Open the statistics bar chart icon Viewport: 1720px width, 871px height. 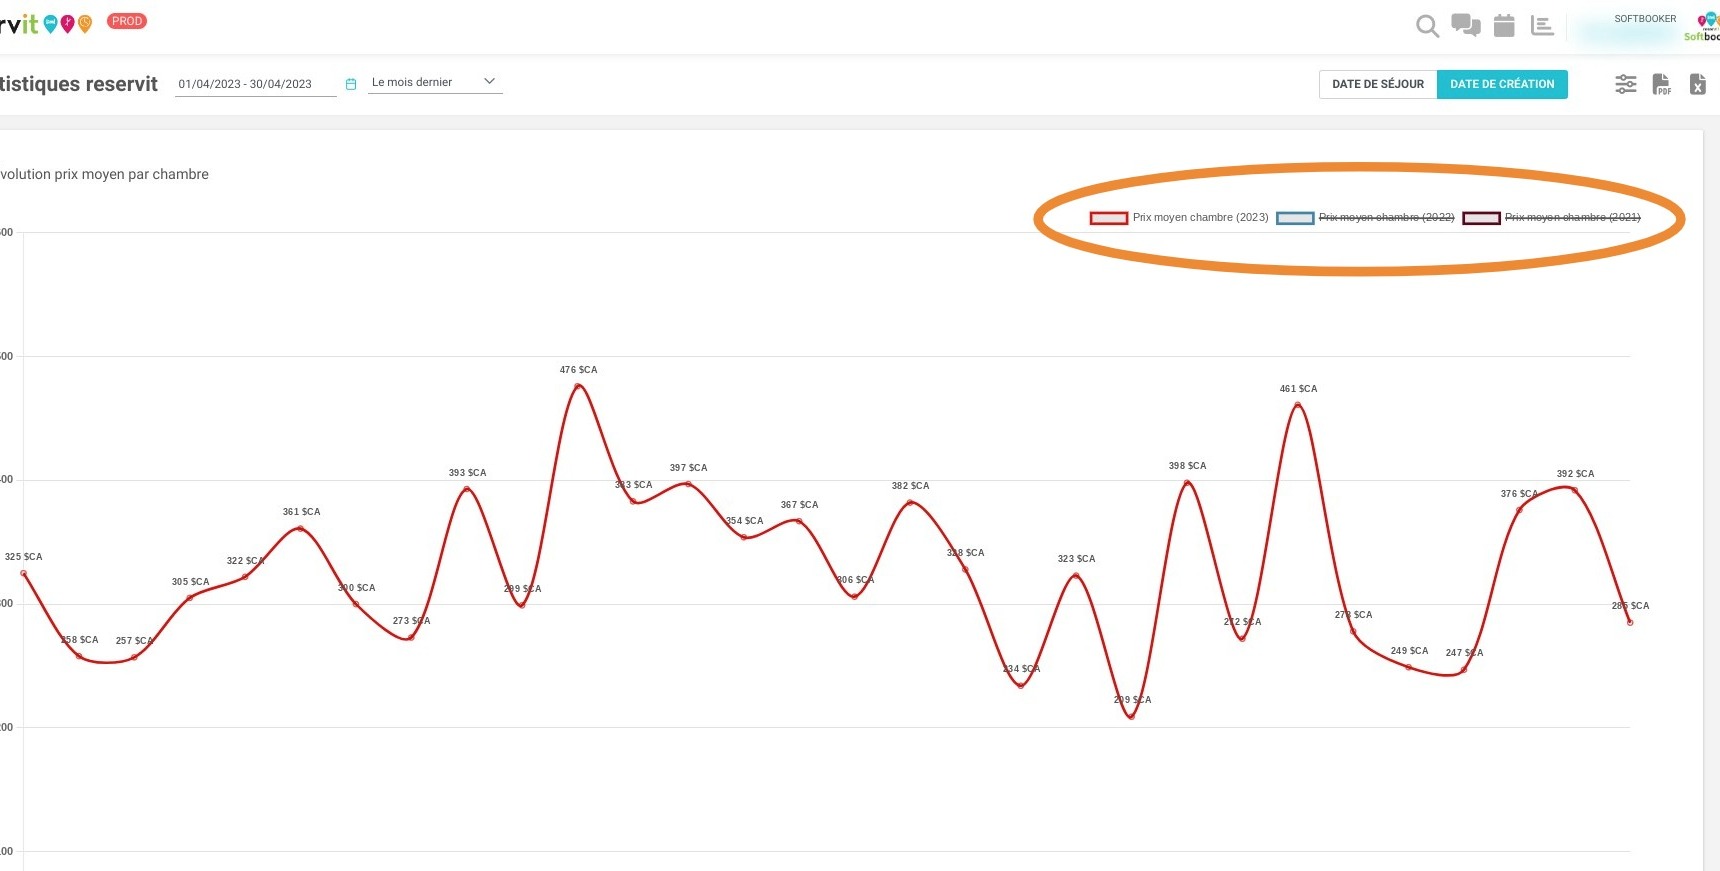[x=1542, y=26]
